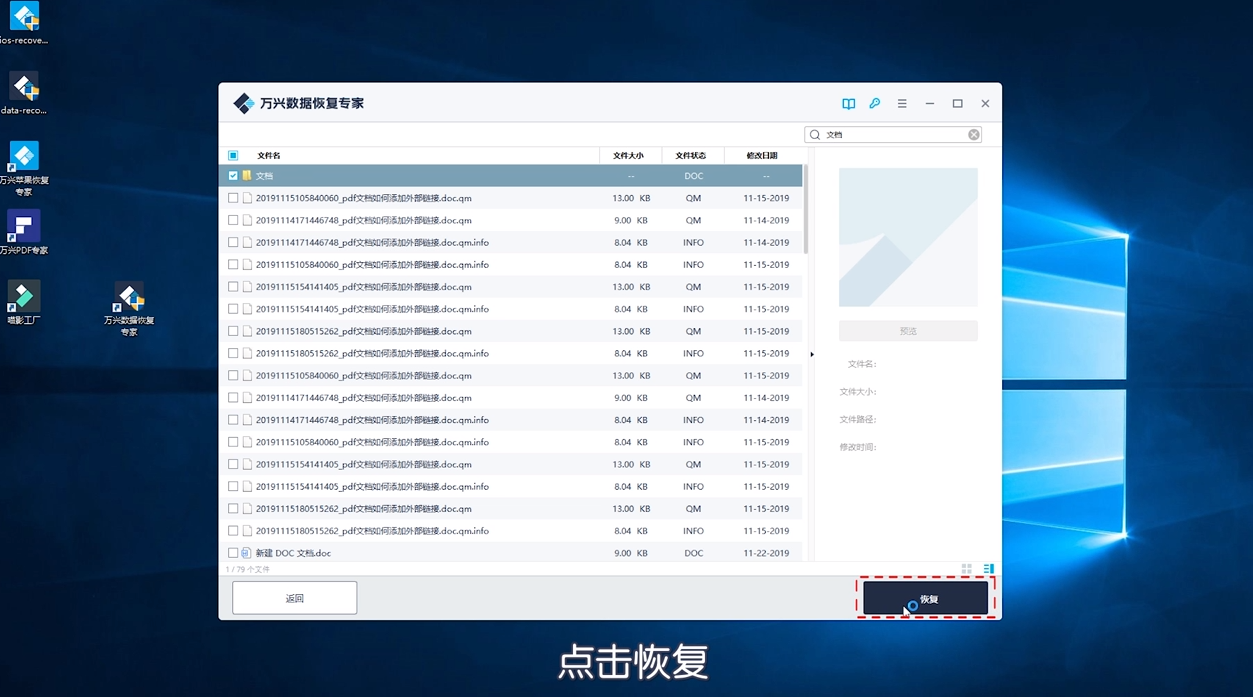The image size is (1253, 697).
Task: Click 文件名: label in preview panel
Action: (x=862, y=365)
